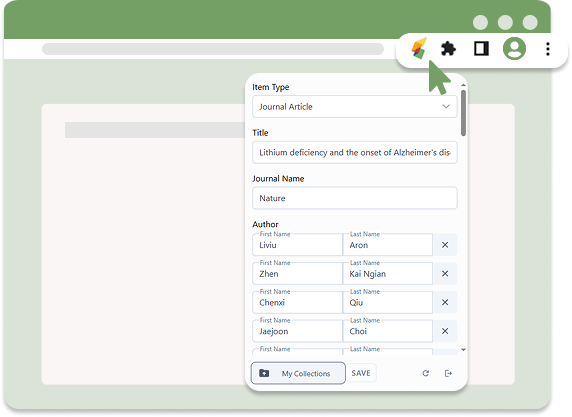Click the Title input field

point(355,152)
